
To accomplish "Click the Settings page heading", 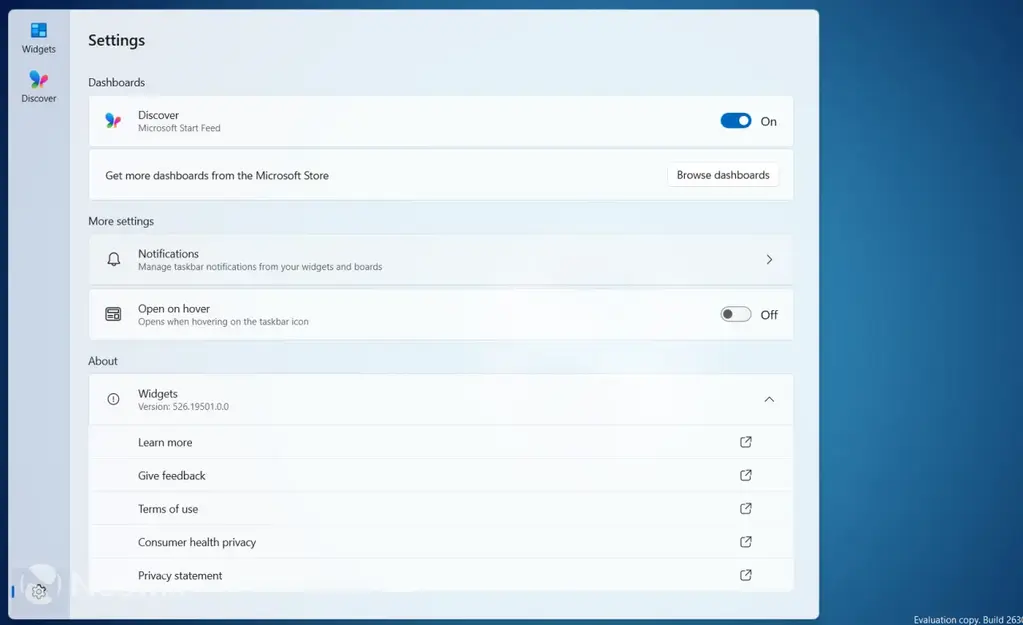I will (x=117, y=40).
